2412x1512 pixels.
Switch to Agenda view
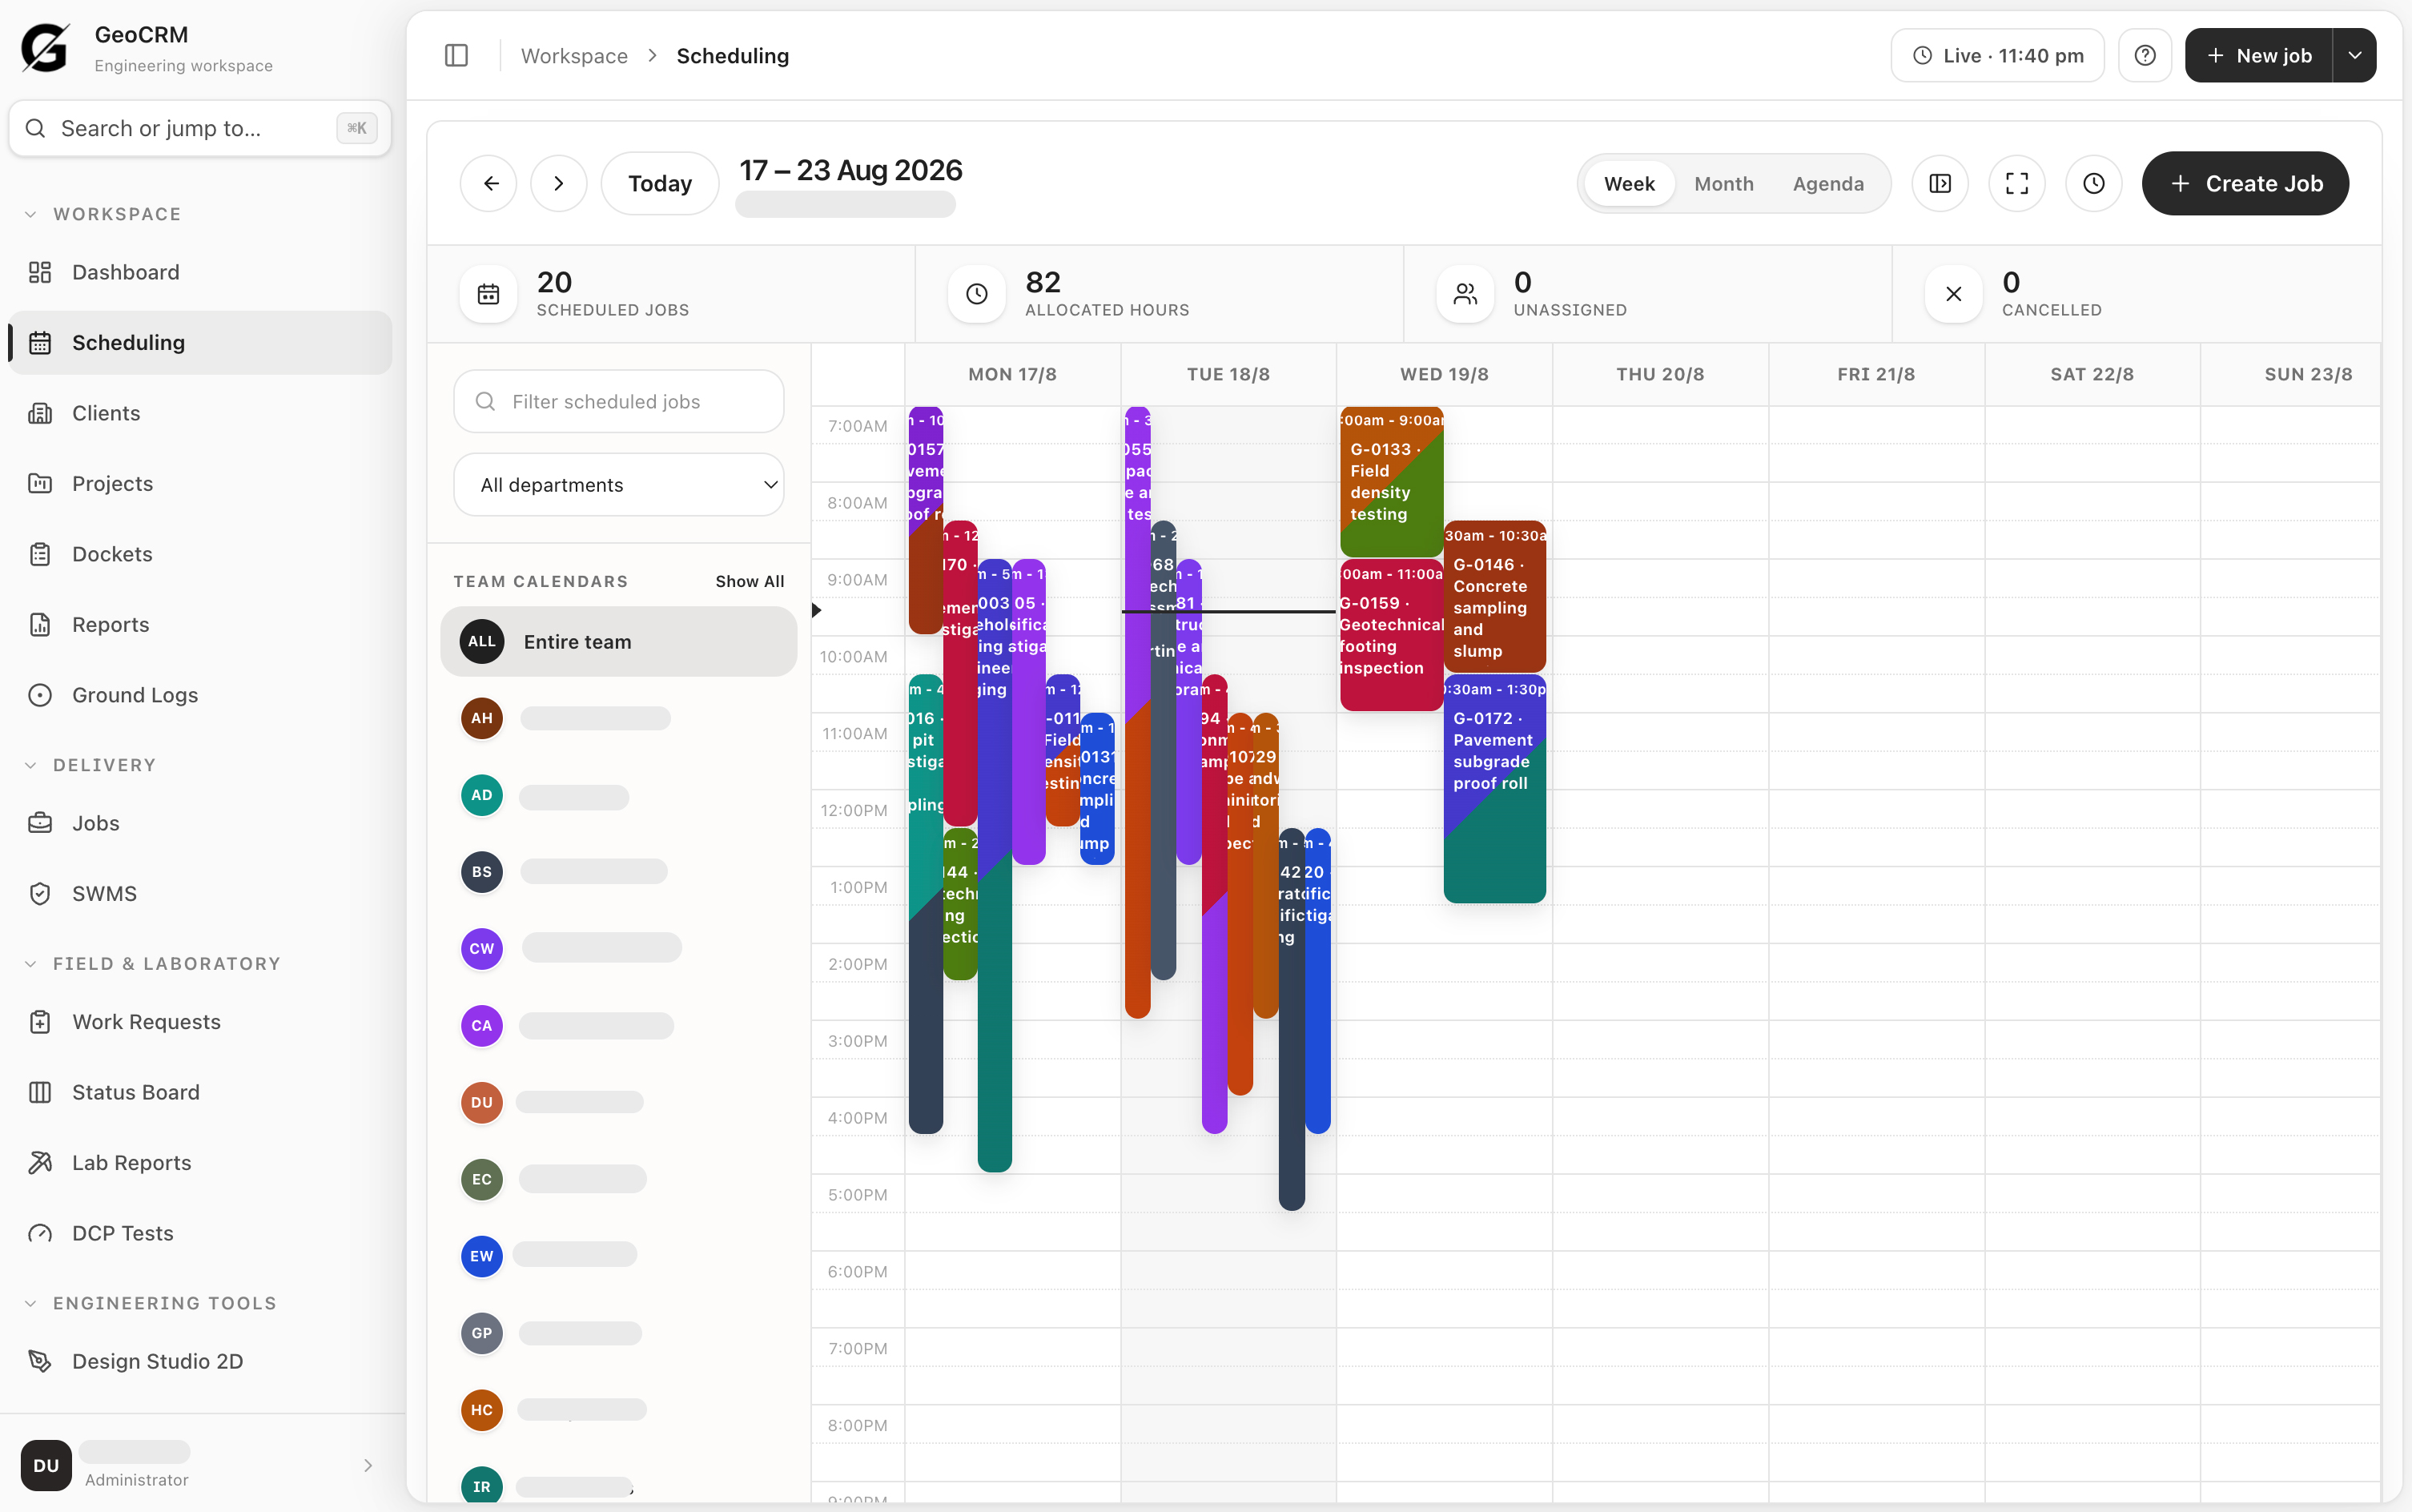click(x=1828, y=184)
